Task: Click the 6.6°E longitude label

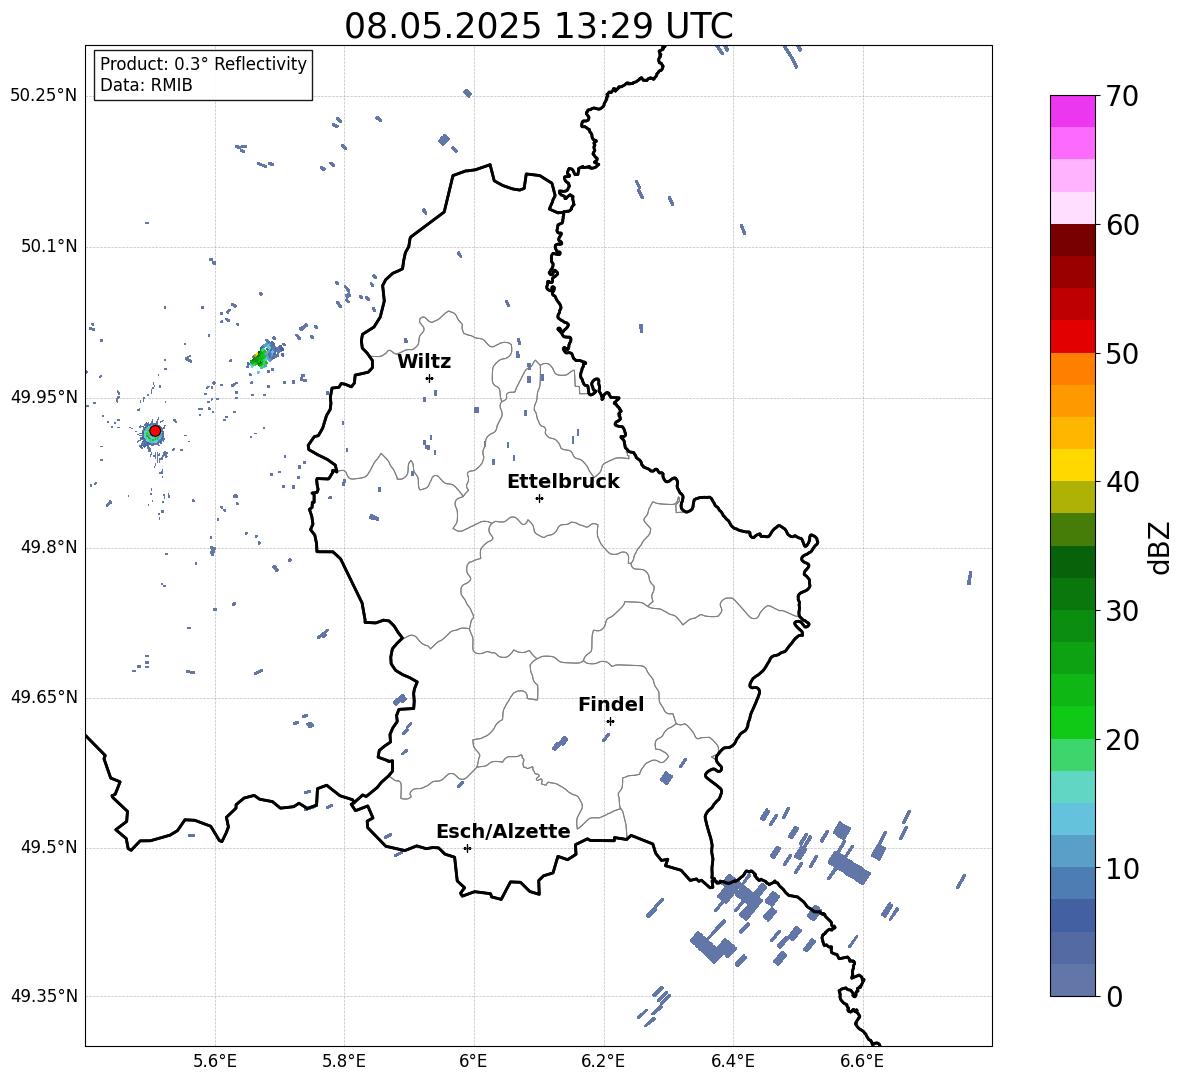Action: pyautogui.click(x=862, y=1061)
